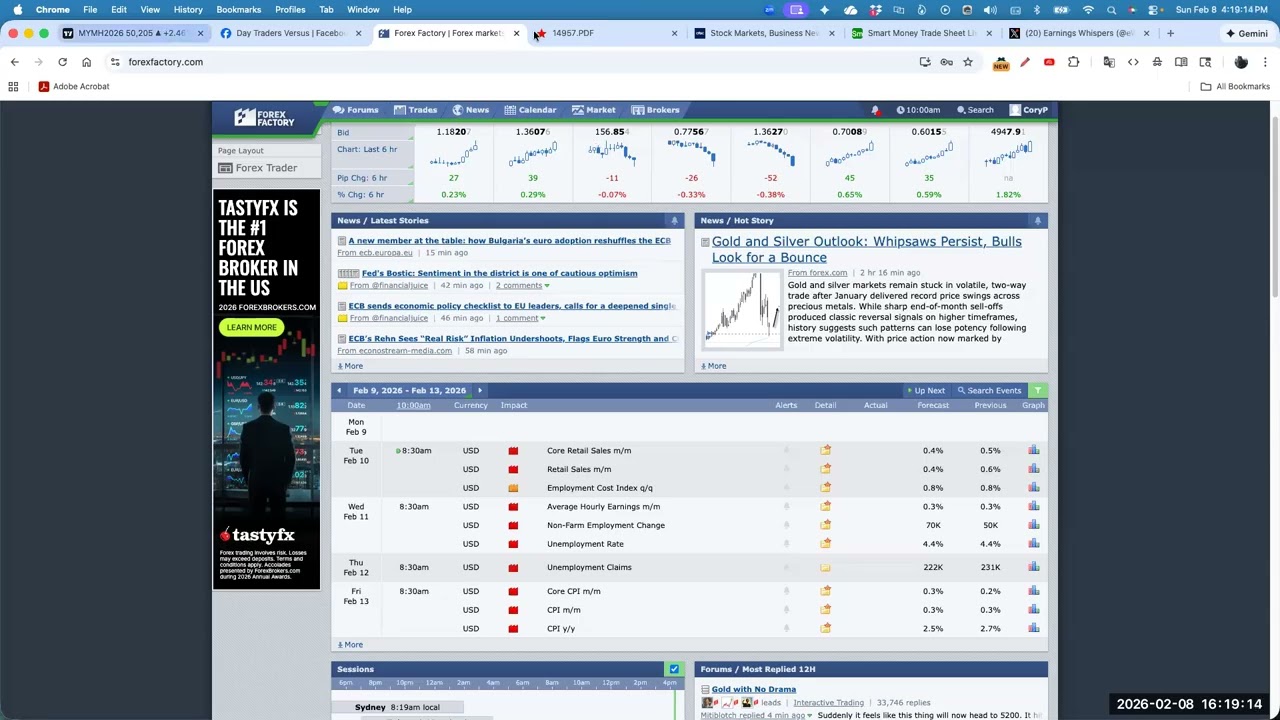Open graph for Employment Cost Index q/q
Image resolution: width=1280 pixels, height=720 pixels.
pyautogui.click(x=1033, y=488)
